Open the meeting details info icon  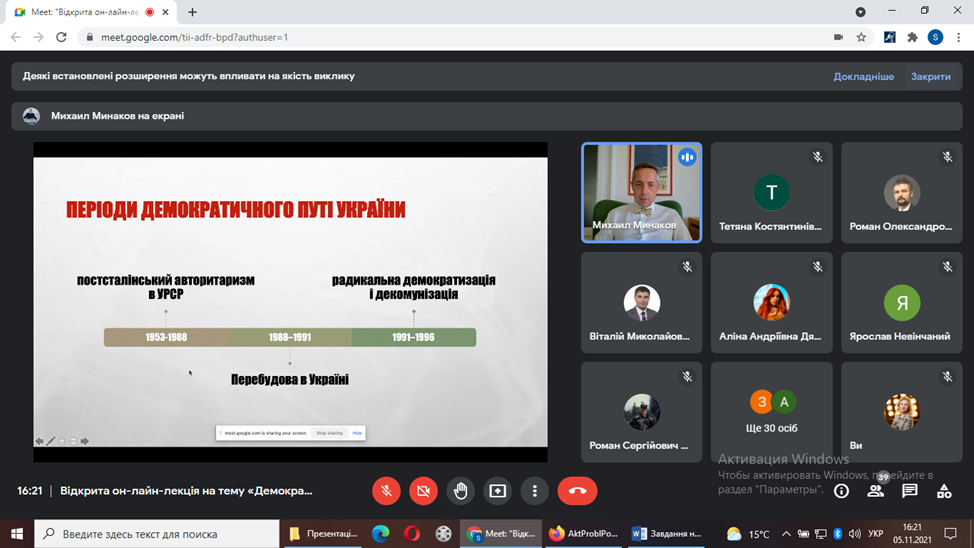841,491
